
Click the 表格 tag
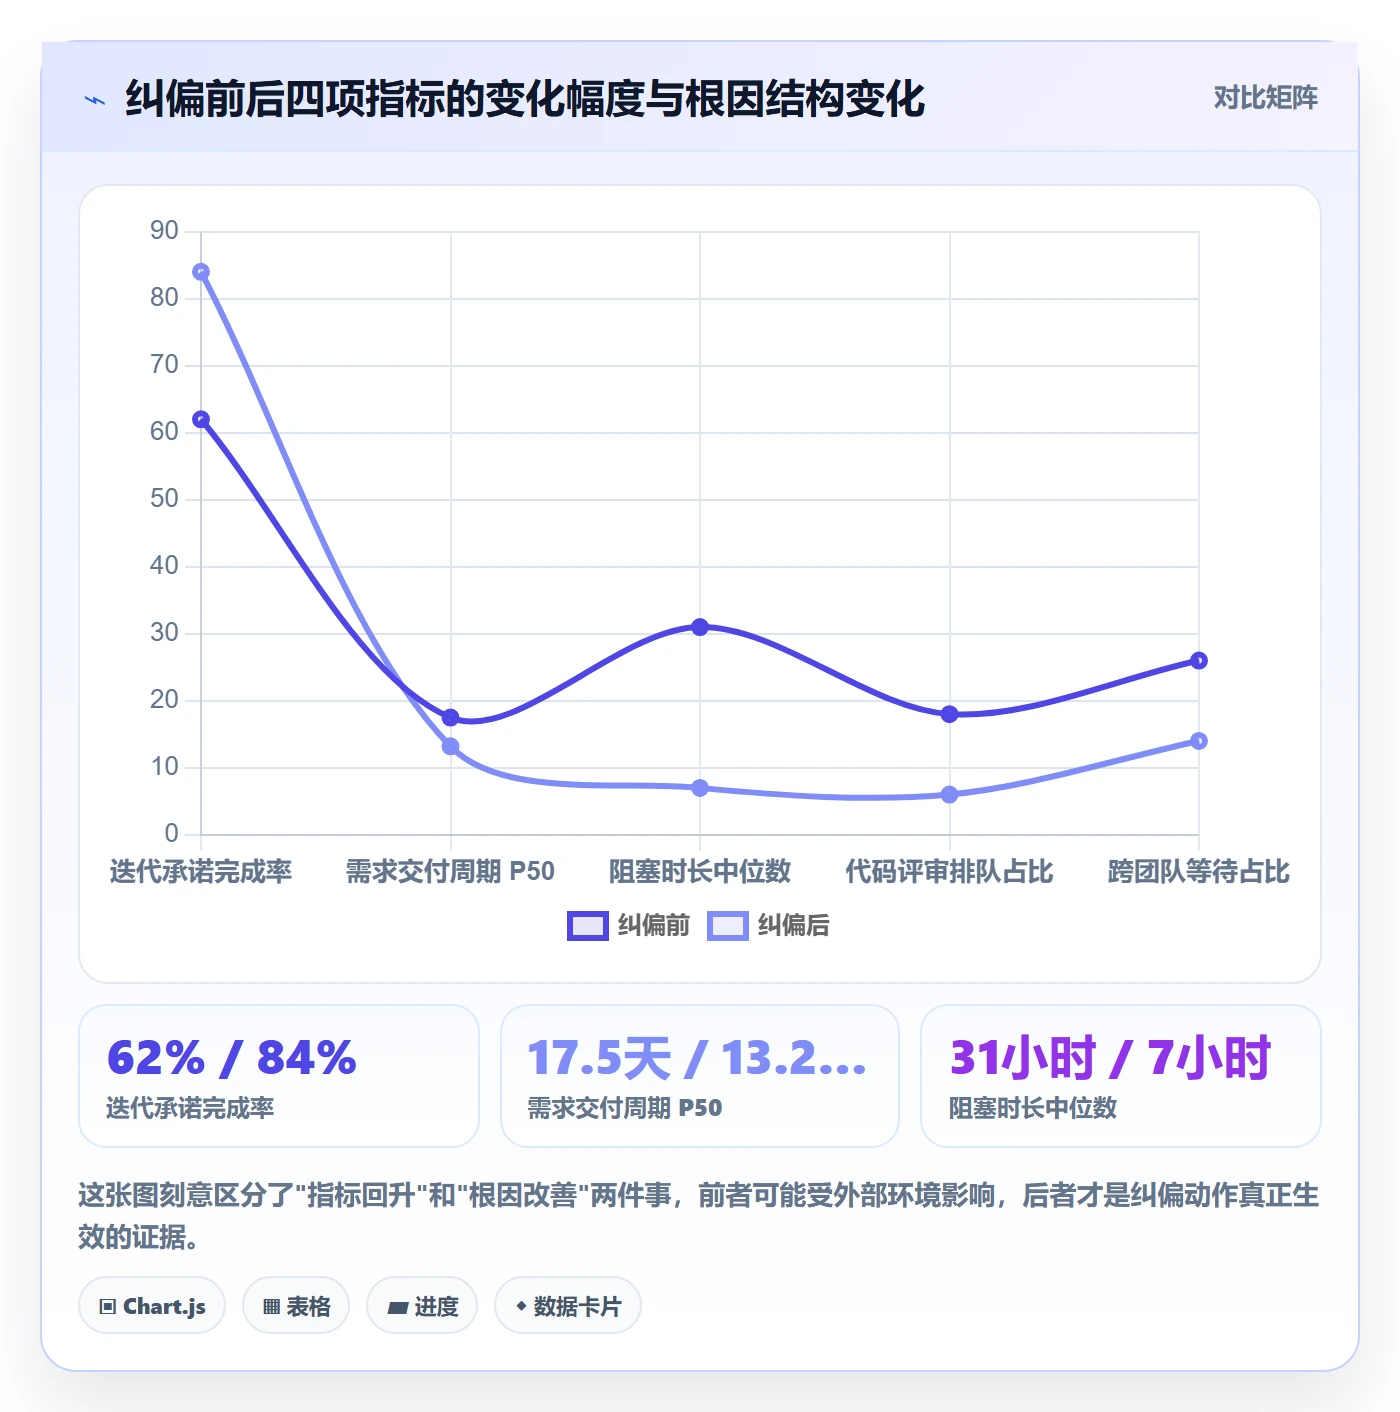(296, 1306)
